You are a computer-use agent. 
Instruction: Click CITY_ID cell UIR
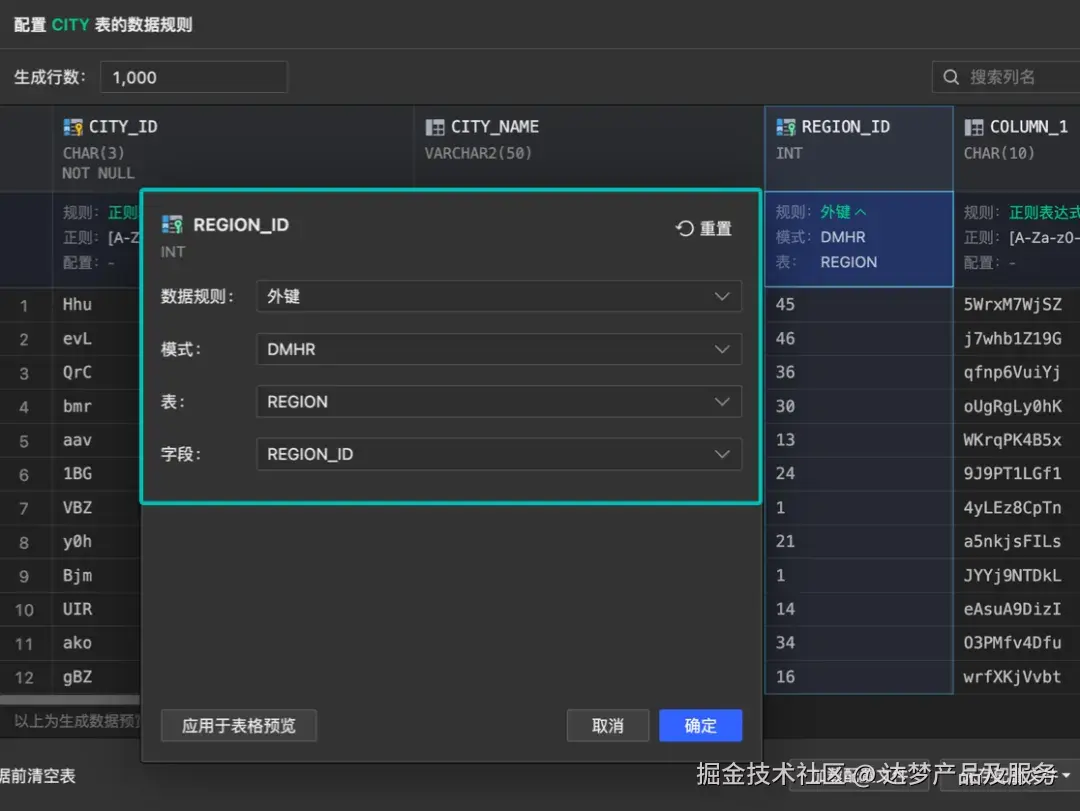tap(96, 609)
